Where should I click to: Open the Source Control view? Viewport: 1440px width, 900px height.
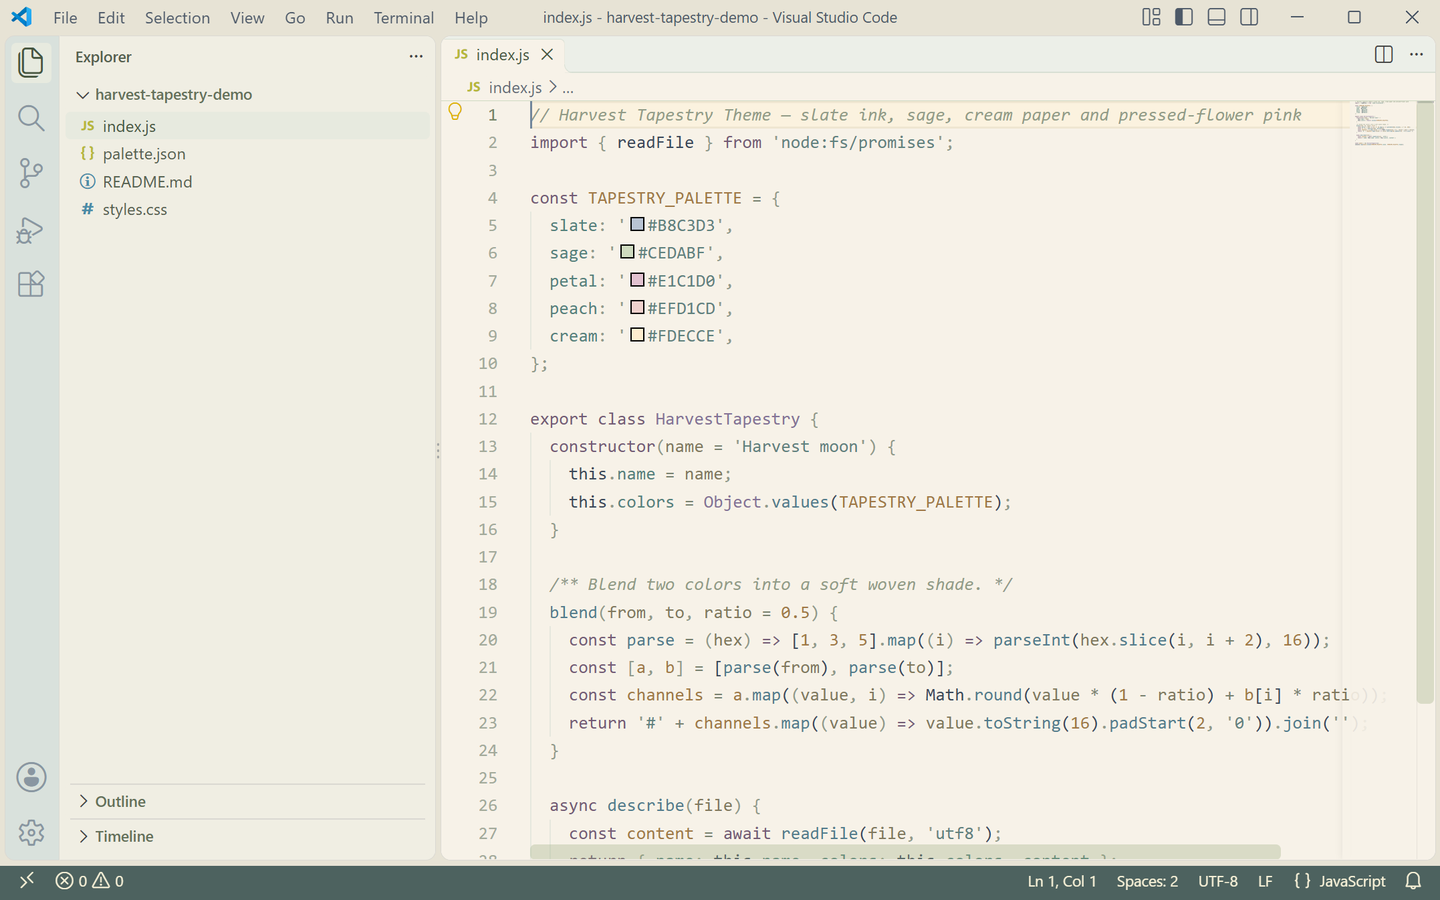[x=31, y=173]
